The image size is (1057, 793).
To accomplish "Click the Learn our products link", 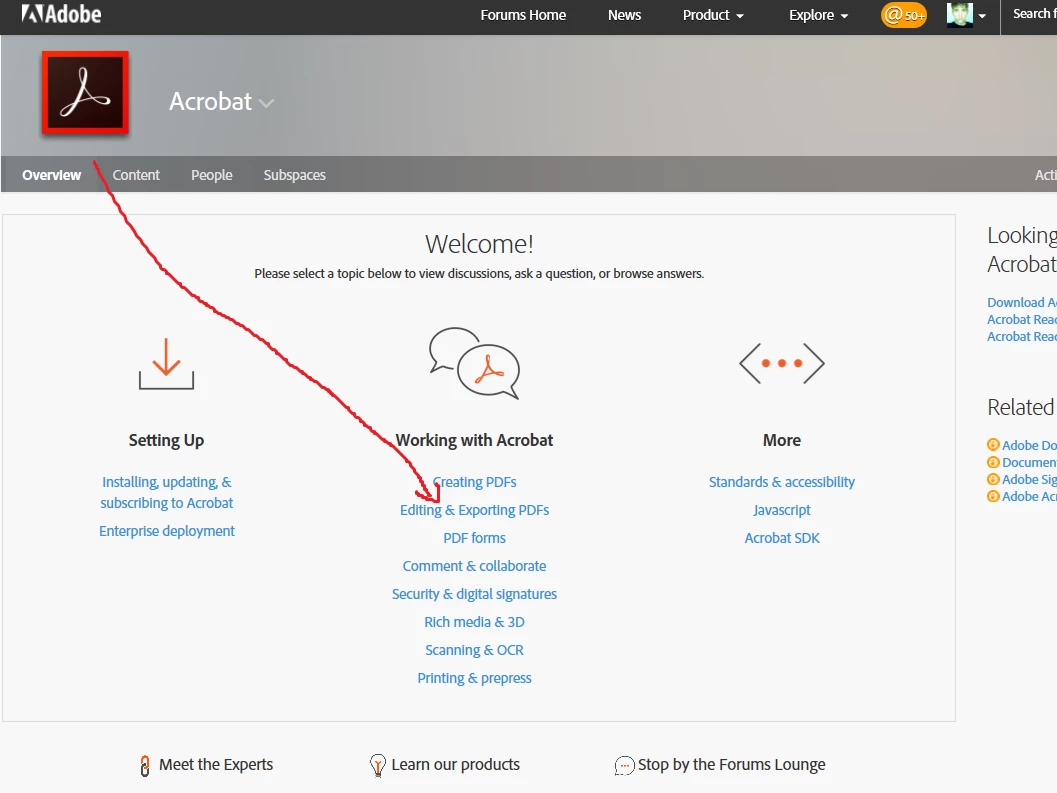I will point(456,765).
